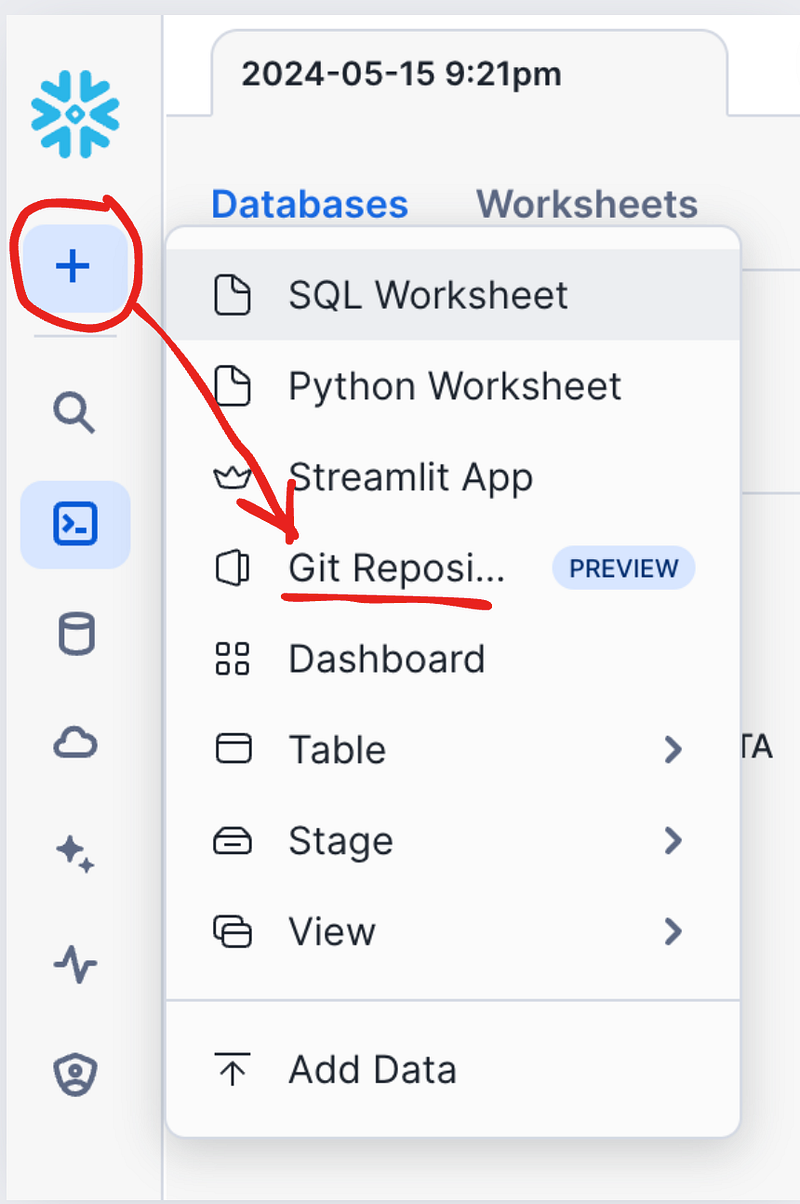This screenshot has width=800, height=1204.
Task: Open the Data database cylinder icon
Action: click(x=75, y=634)
